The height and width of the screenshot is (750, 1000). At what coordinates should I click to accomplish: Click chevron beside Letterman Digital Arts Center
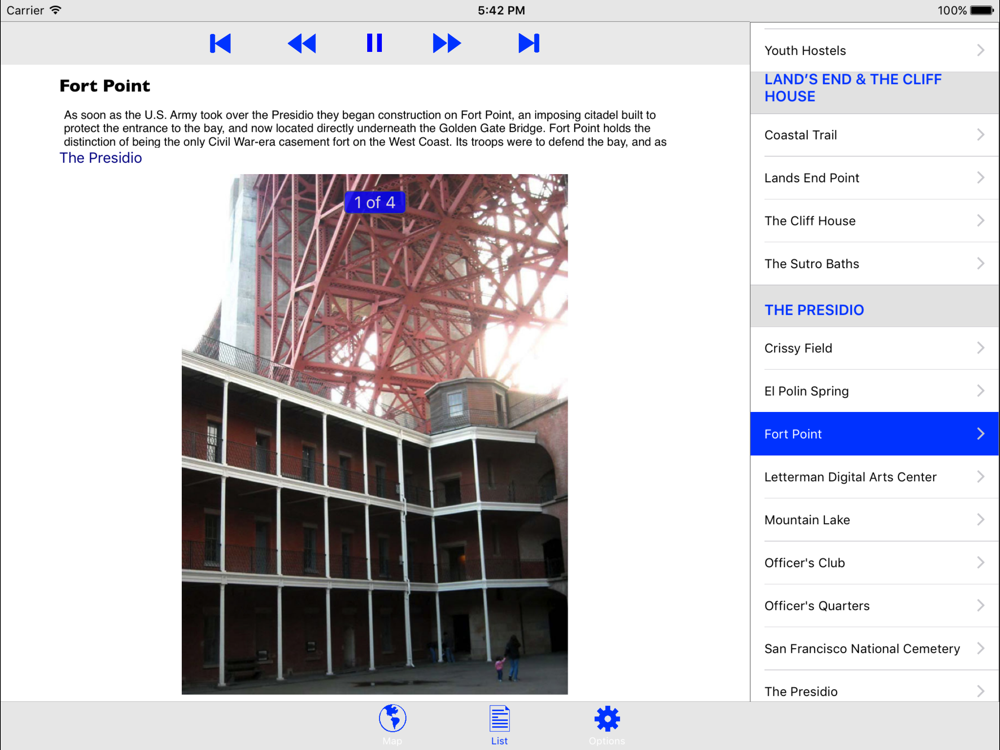coord(981,477)
